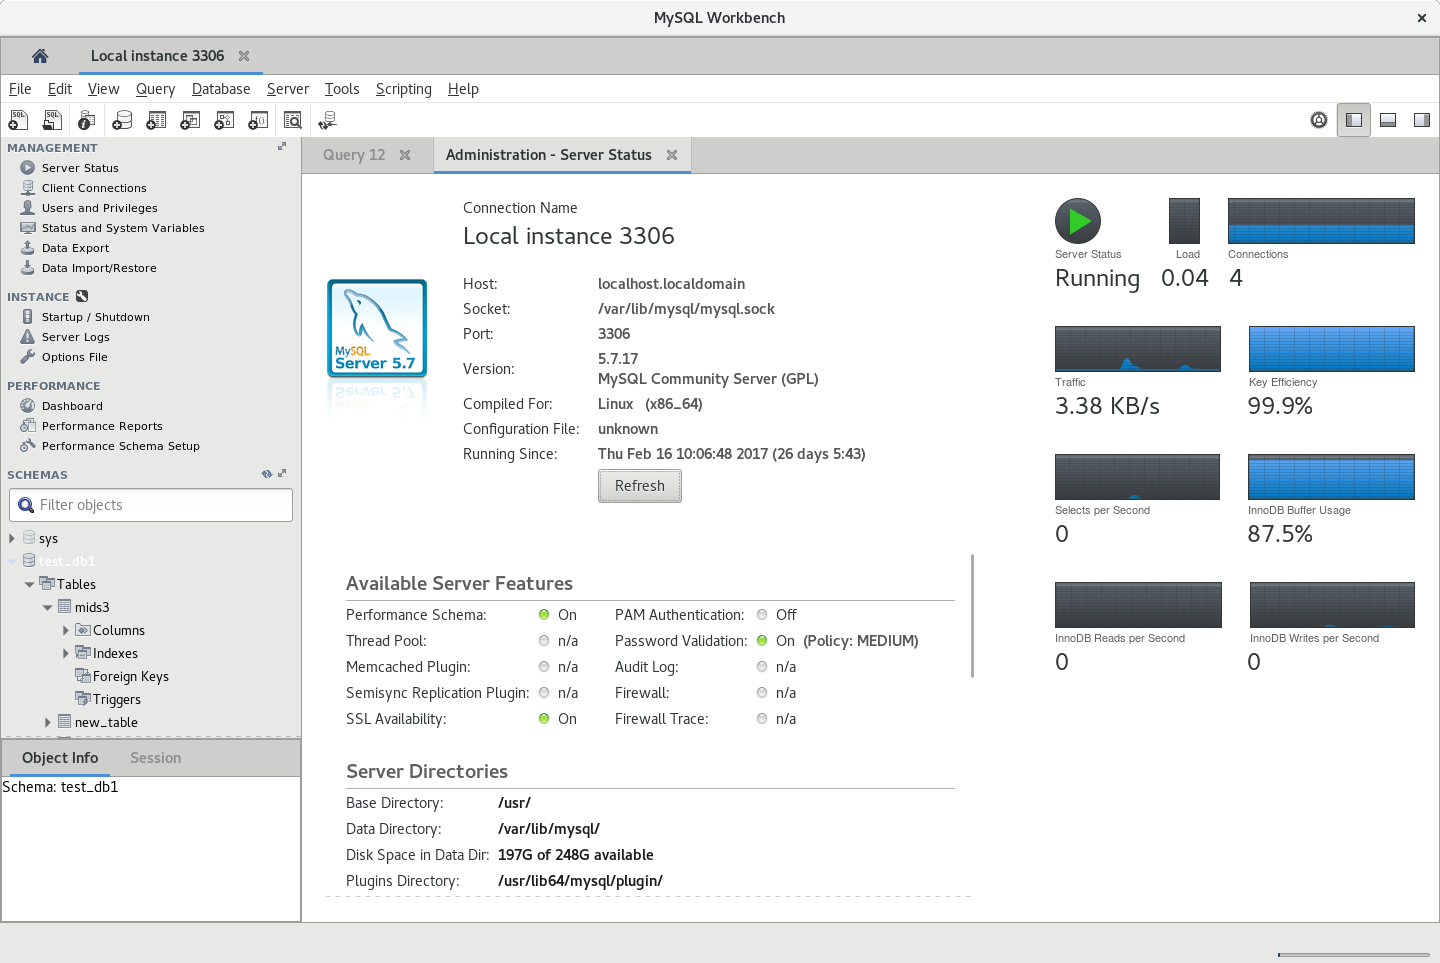Image resolution: width=1440 pixels, height=963 pixels.
Task: Open the Help menu
Action: coord(463,89)
